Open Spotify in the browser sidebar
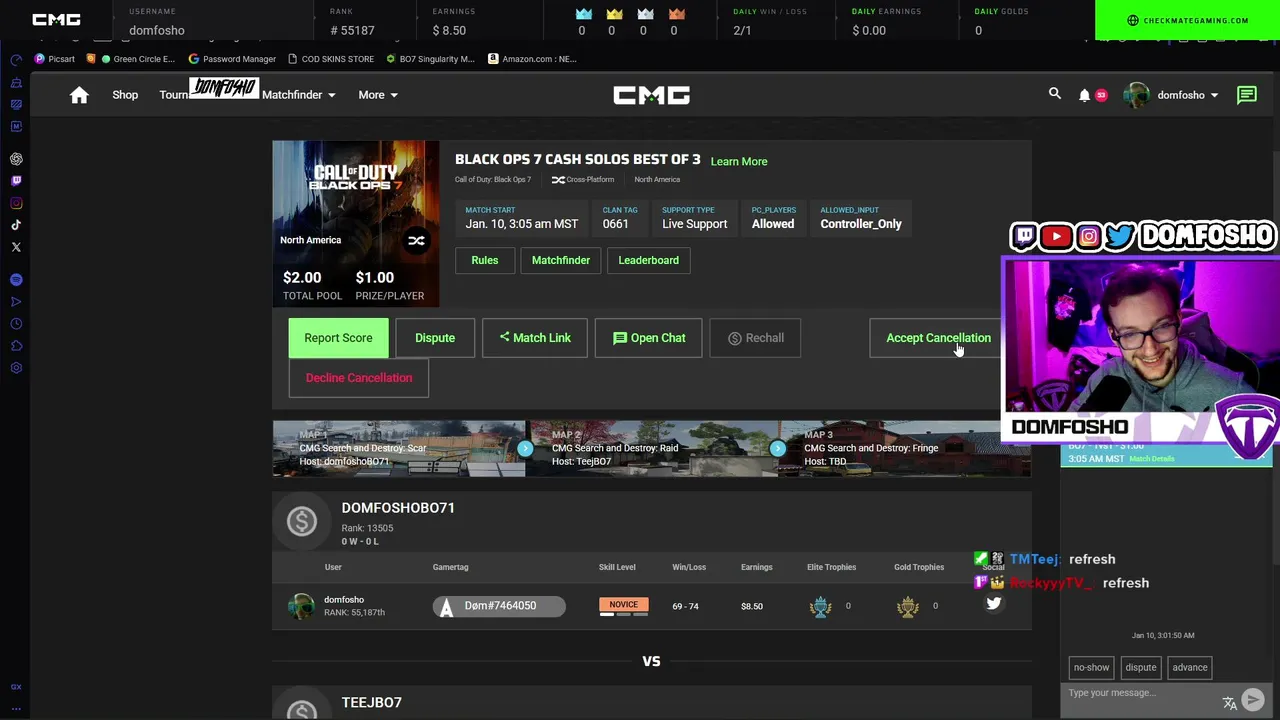This screenshot has width=1280, height=720. tap(16, 280)
